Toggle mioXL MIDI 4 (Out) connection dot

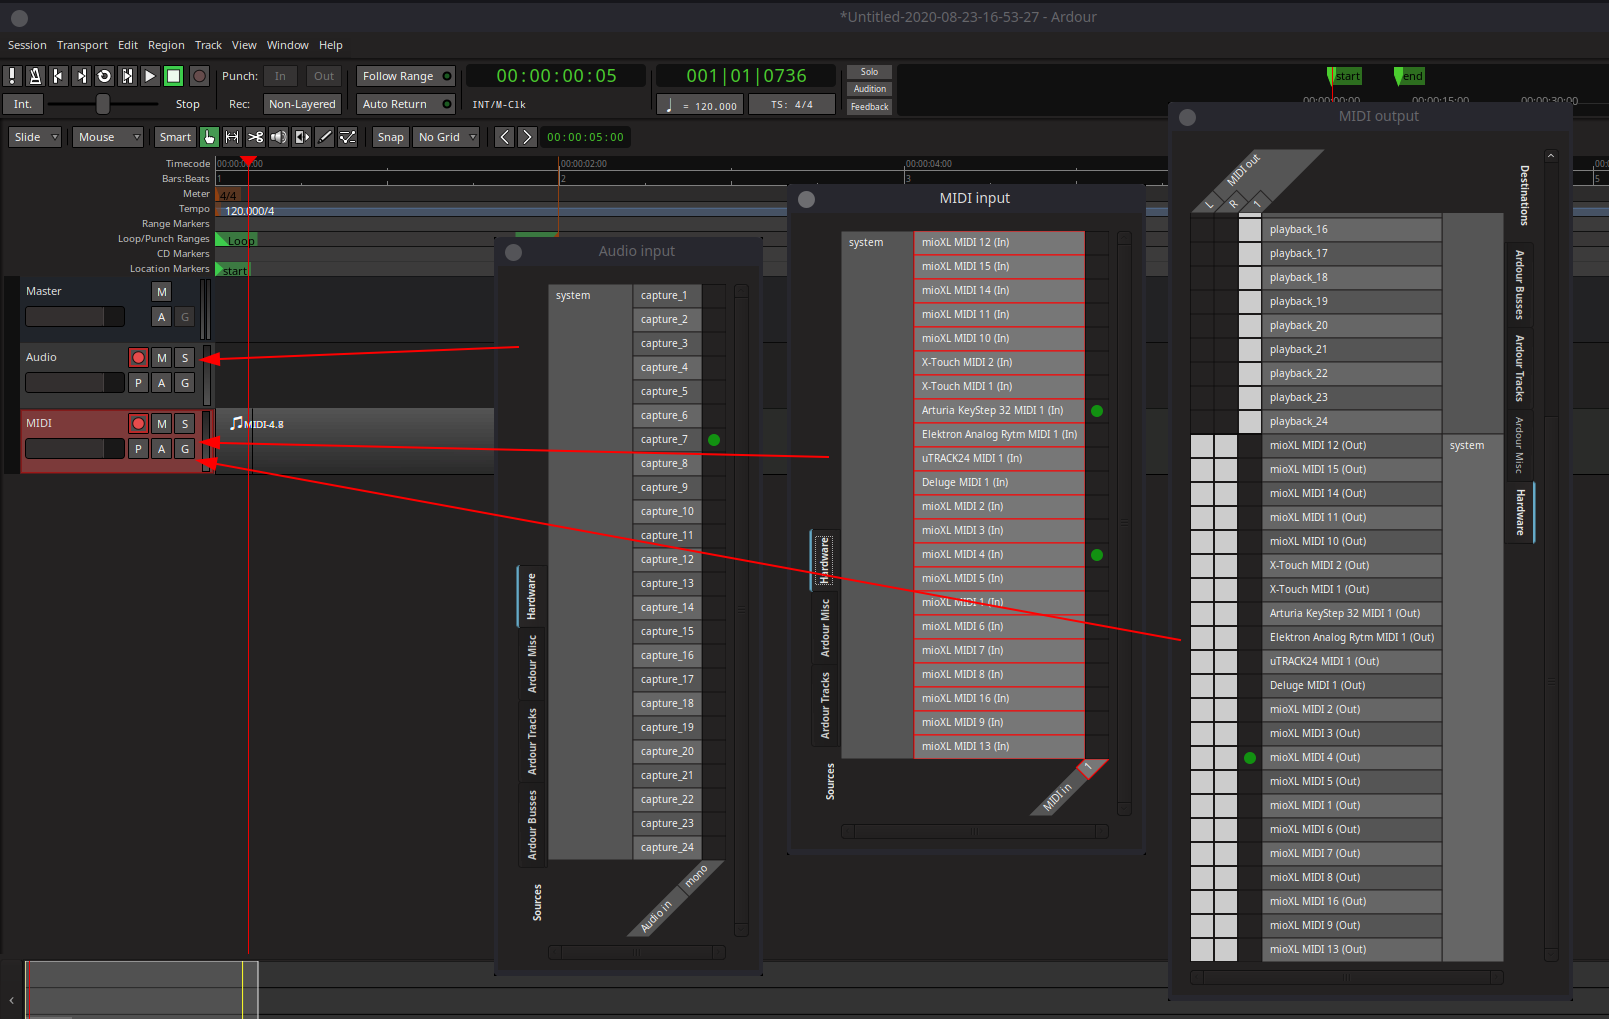coord(1250,758)
